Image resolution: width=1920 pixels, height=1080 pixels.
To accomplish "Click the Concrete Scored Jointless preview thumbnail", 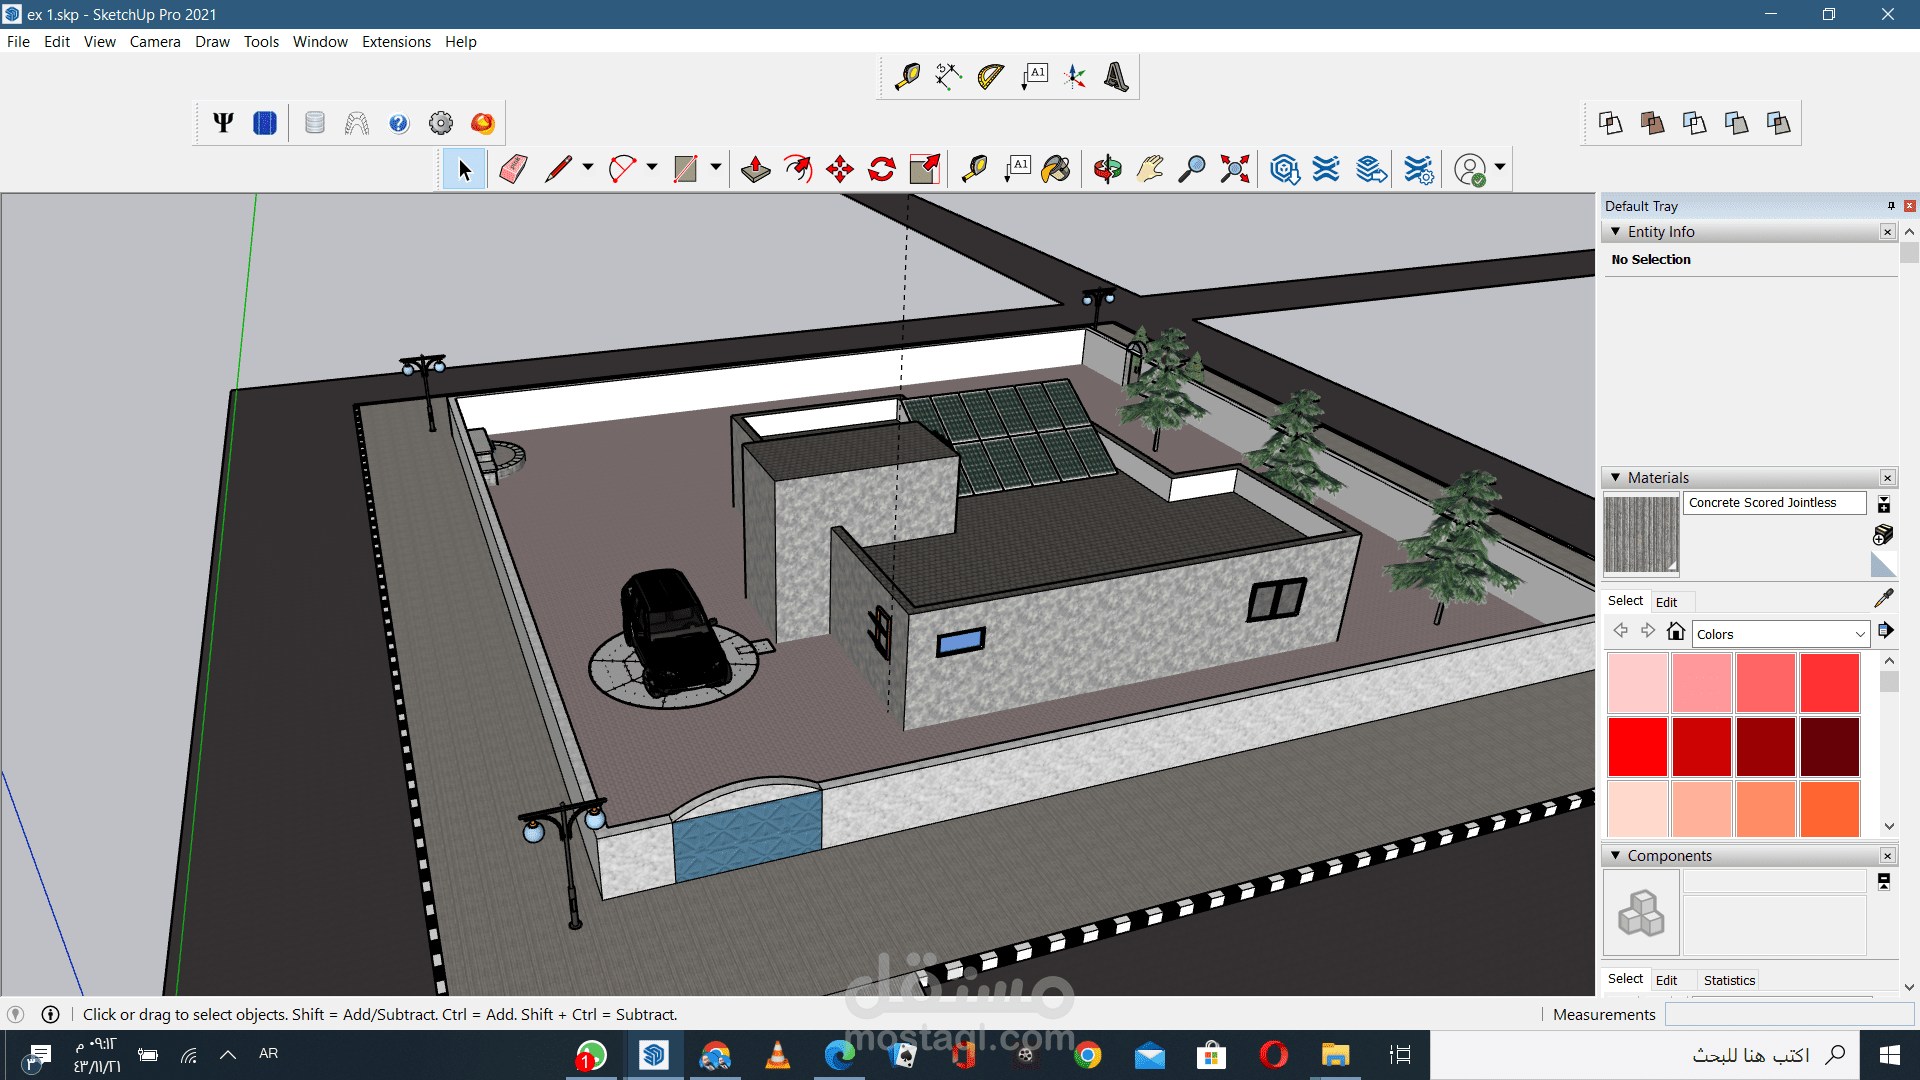I will [x=1641, y=534].
